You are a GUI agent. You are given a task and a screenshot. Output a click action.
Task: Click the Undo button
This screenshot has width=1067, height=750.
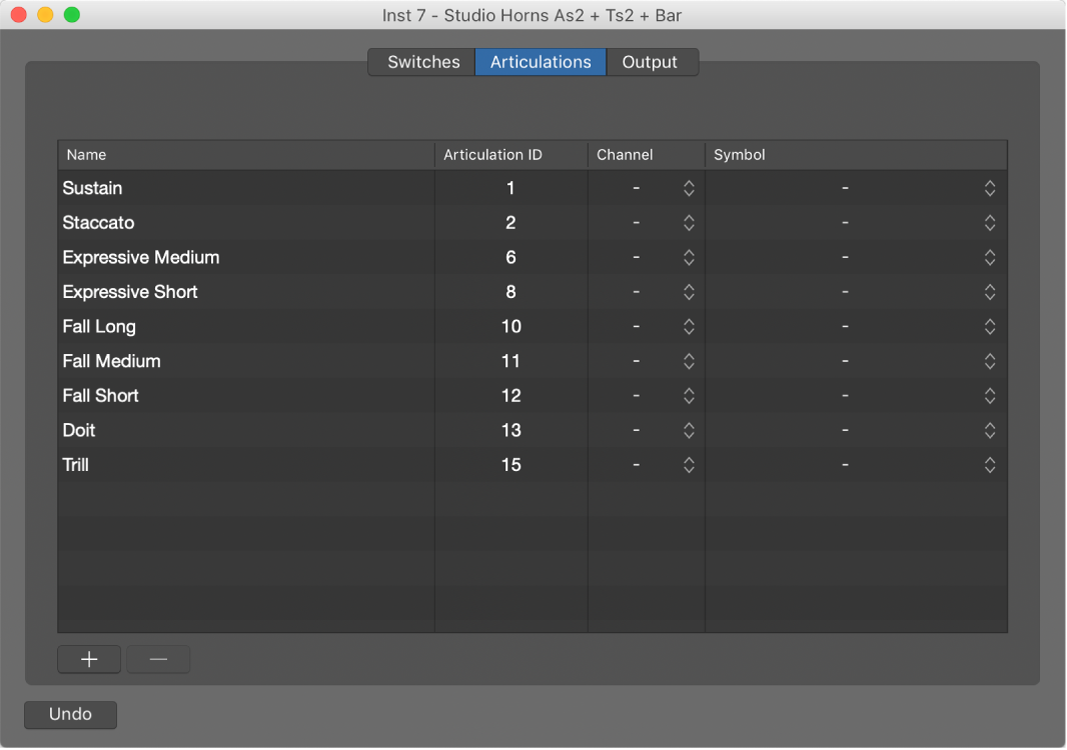[x=70, y=715]
